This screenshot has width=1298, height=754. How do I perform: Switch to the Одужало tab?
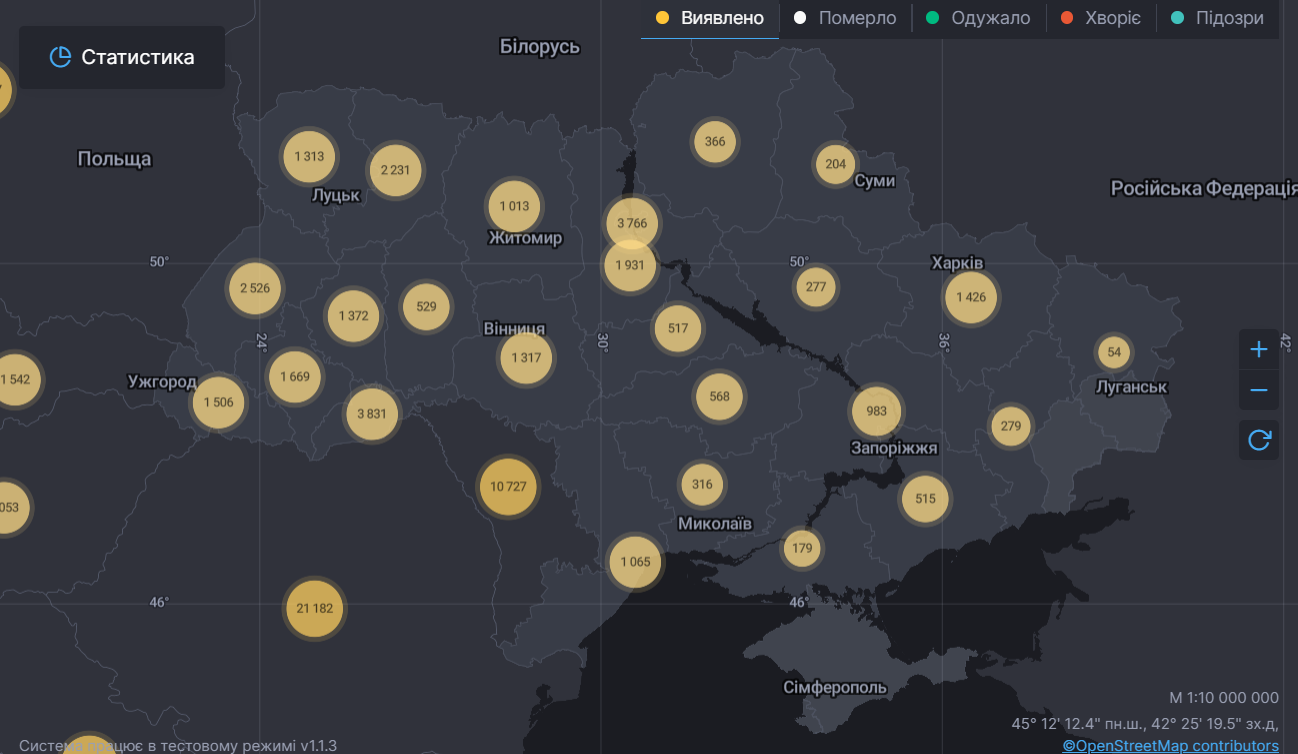[x=978, y=18]
